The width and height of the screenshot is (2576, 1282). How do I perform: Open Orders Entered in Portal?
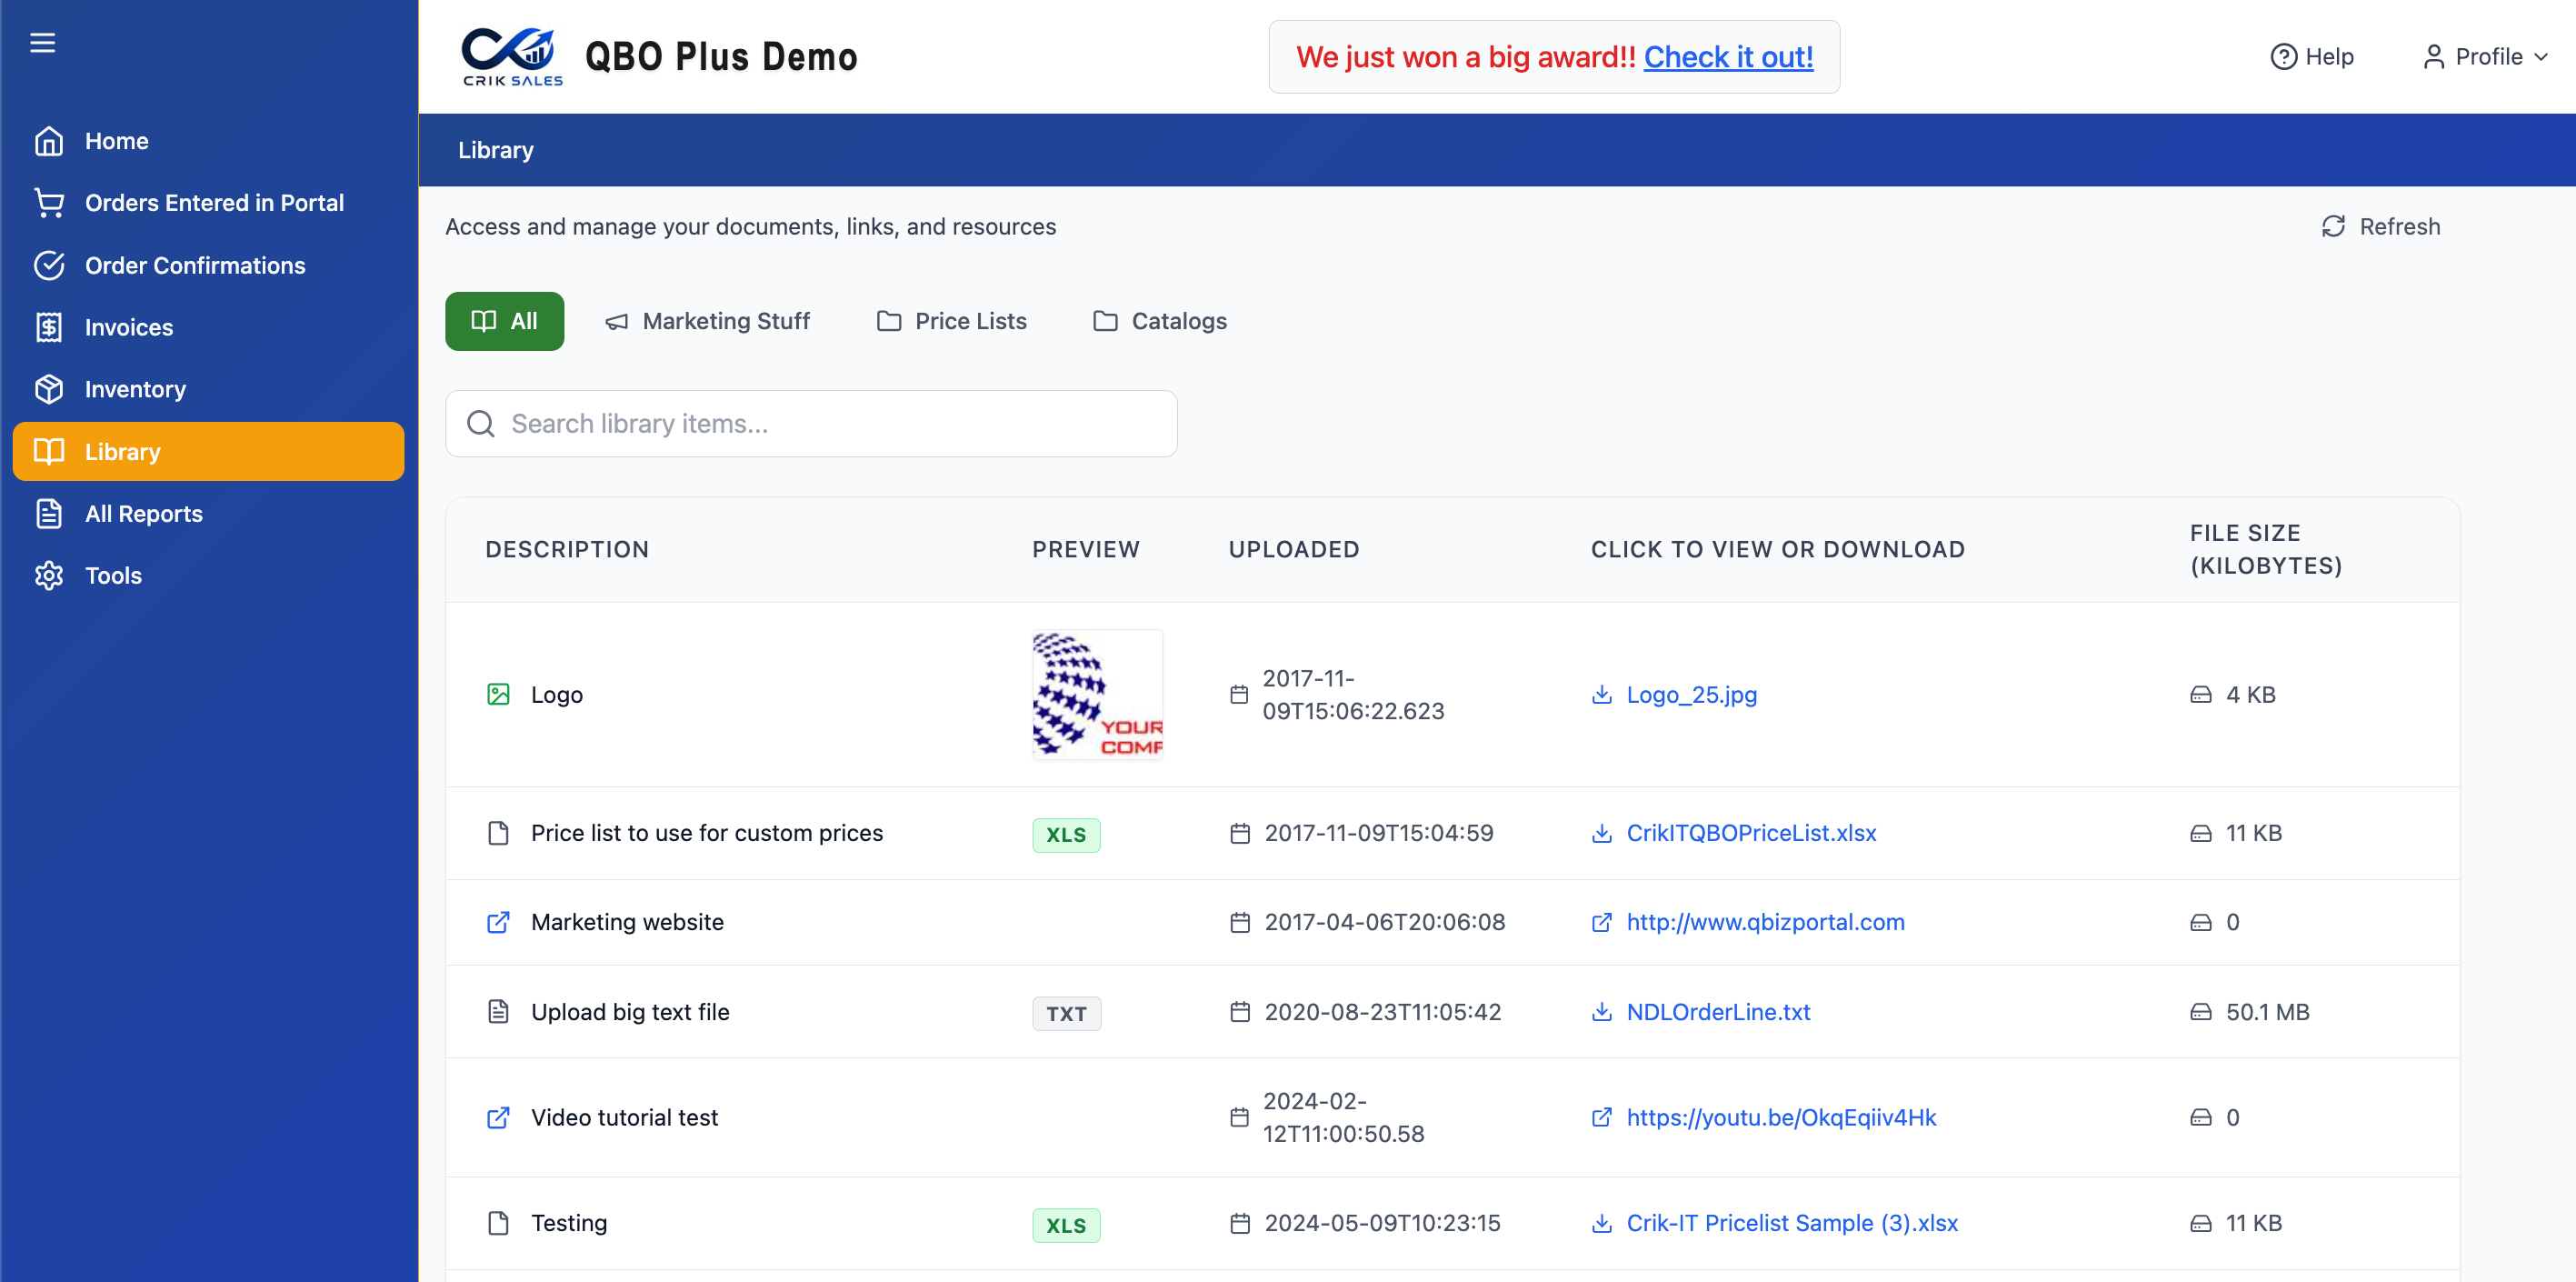tap(208, 203)
